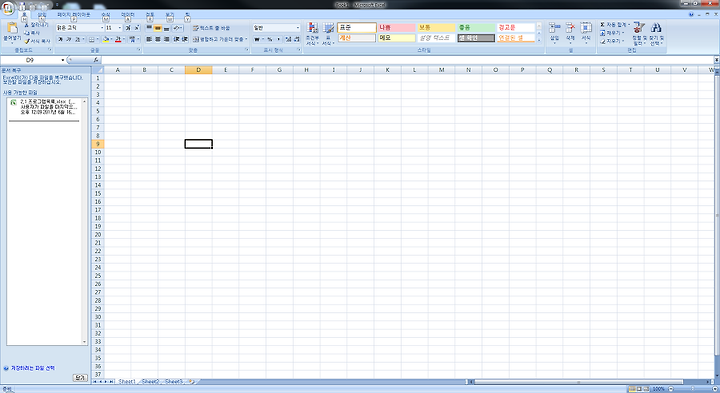Click Merge and Center button
720x393 pixels.
pyautogui.click(x=219, y=39)
